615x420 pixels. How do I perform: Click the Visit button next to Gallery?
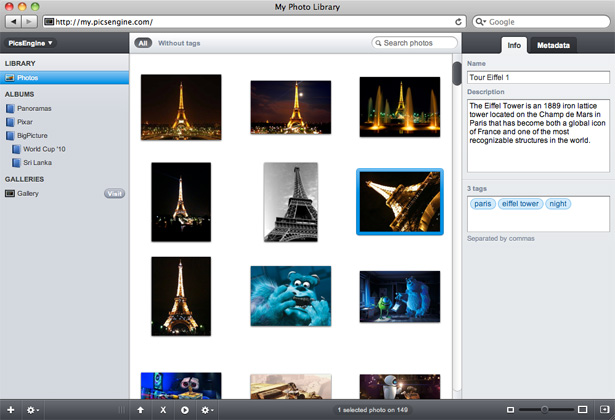[x=115, y=193]
